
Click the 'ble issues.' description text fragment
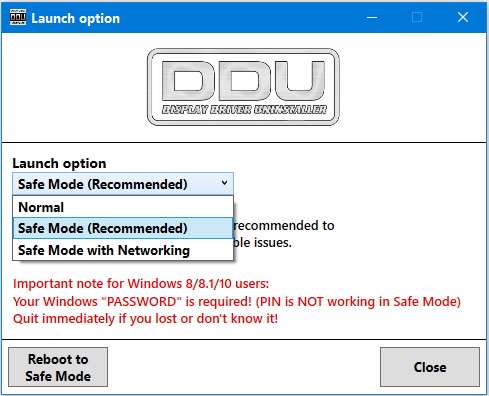click(263, 243)
